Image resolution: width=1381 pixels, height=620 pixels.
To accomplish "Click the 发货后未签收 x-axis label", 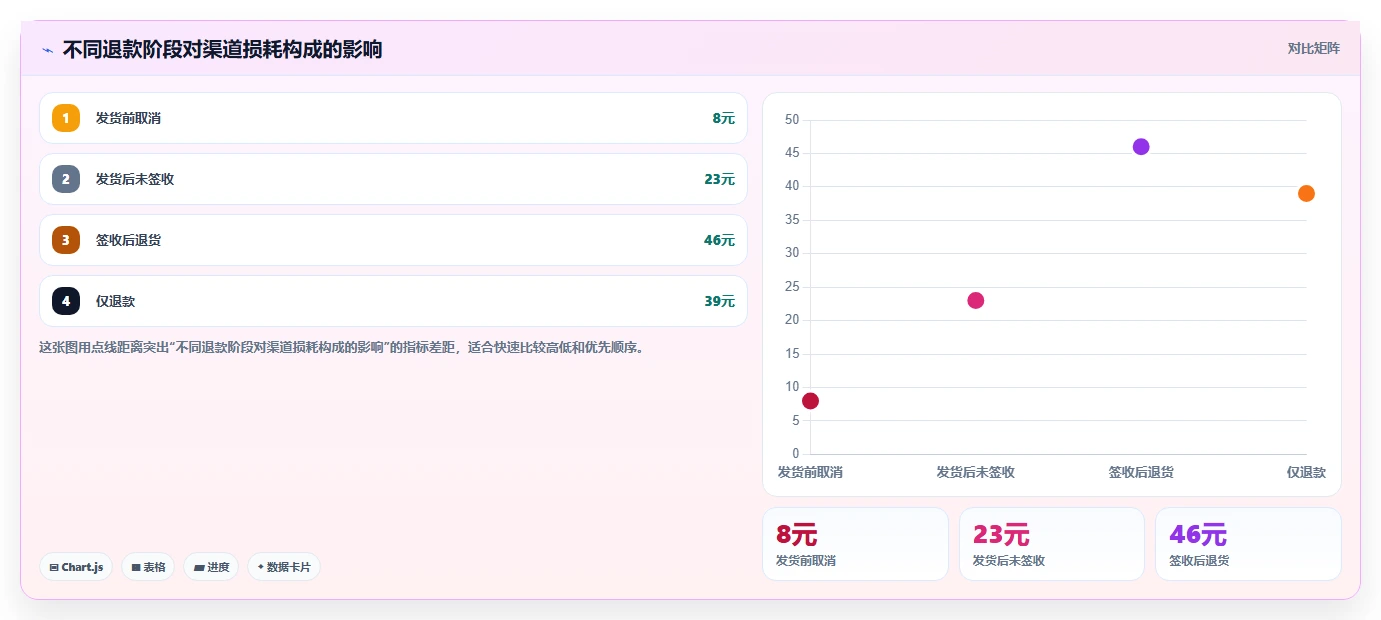I will click(976, 472).
